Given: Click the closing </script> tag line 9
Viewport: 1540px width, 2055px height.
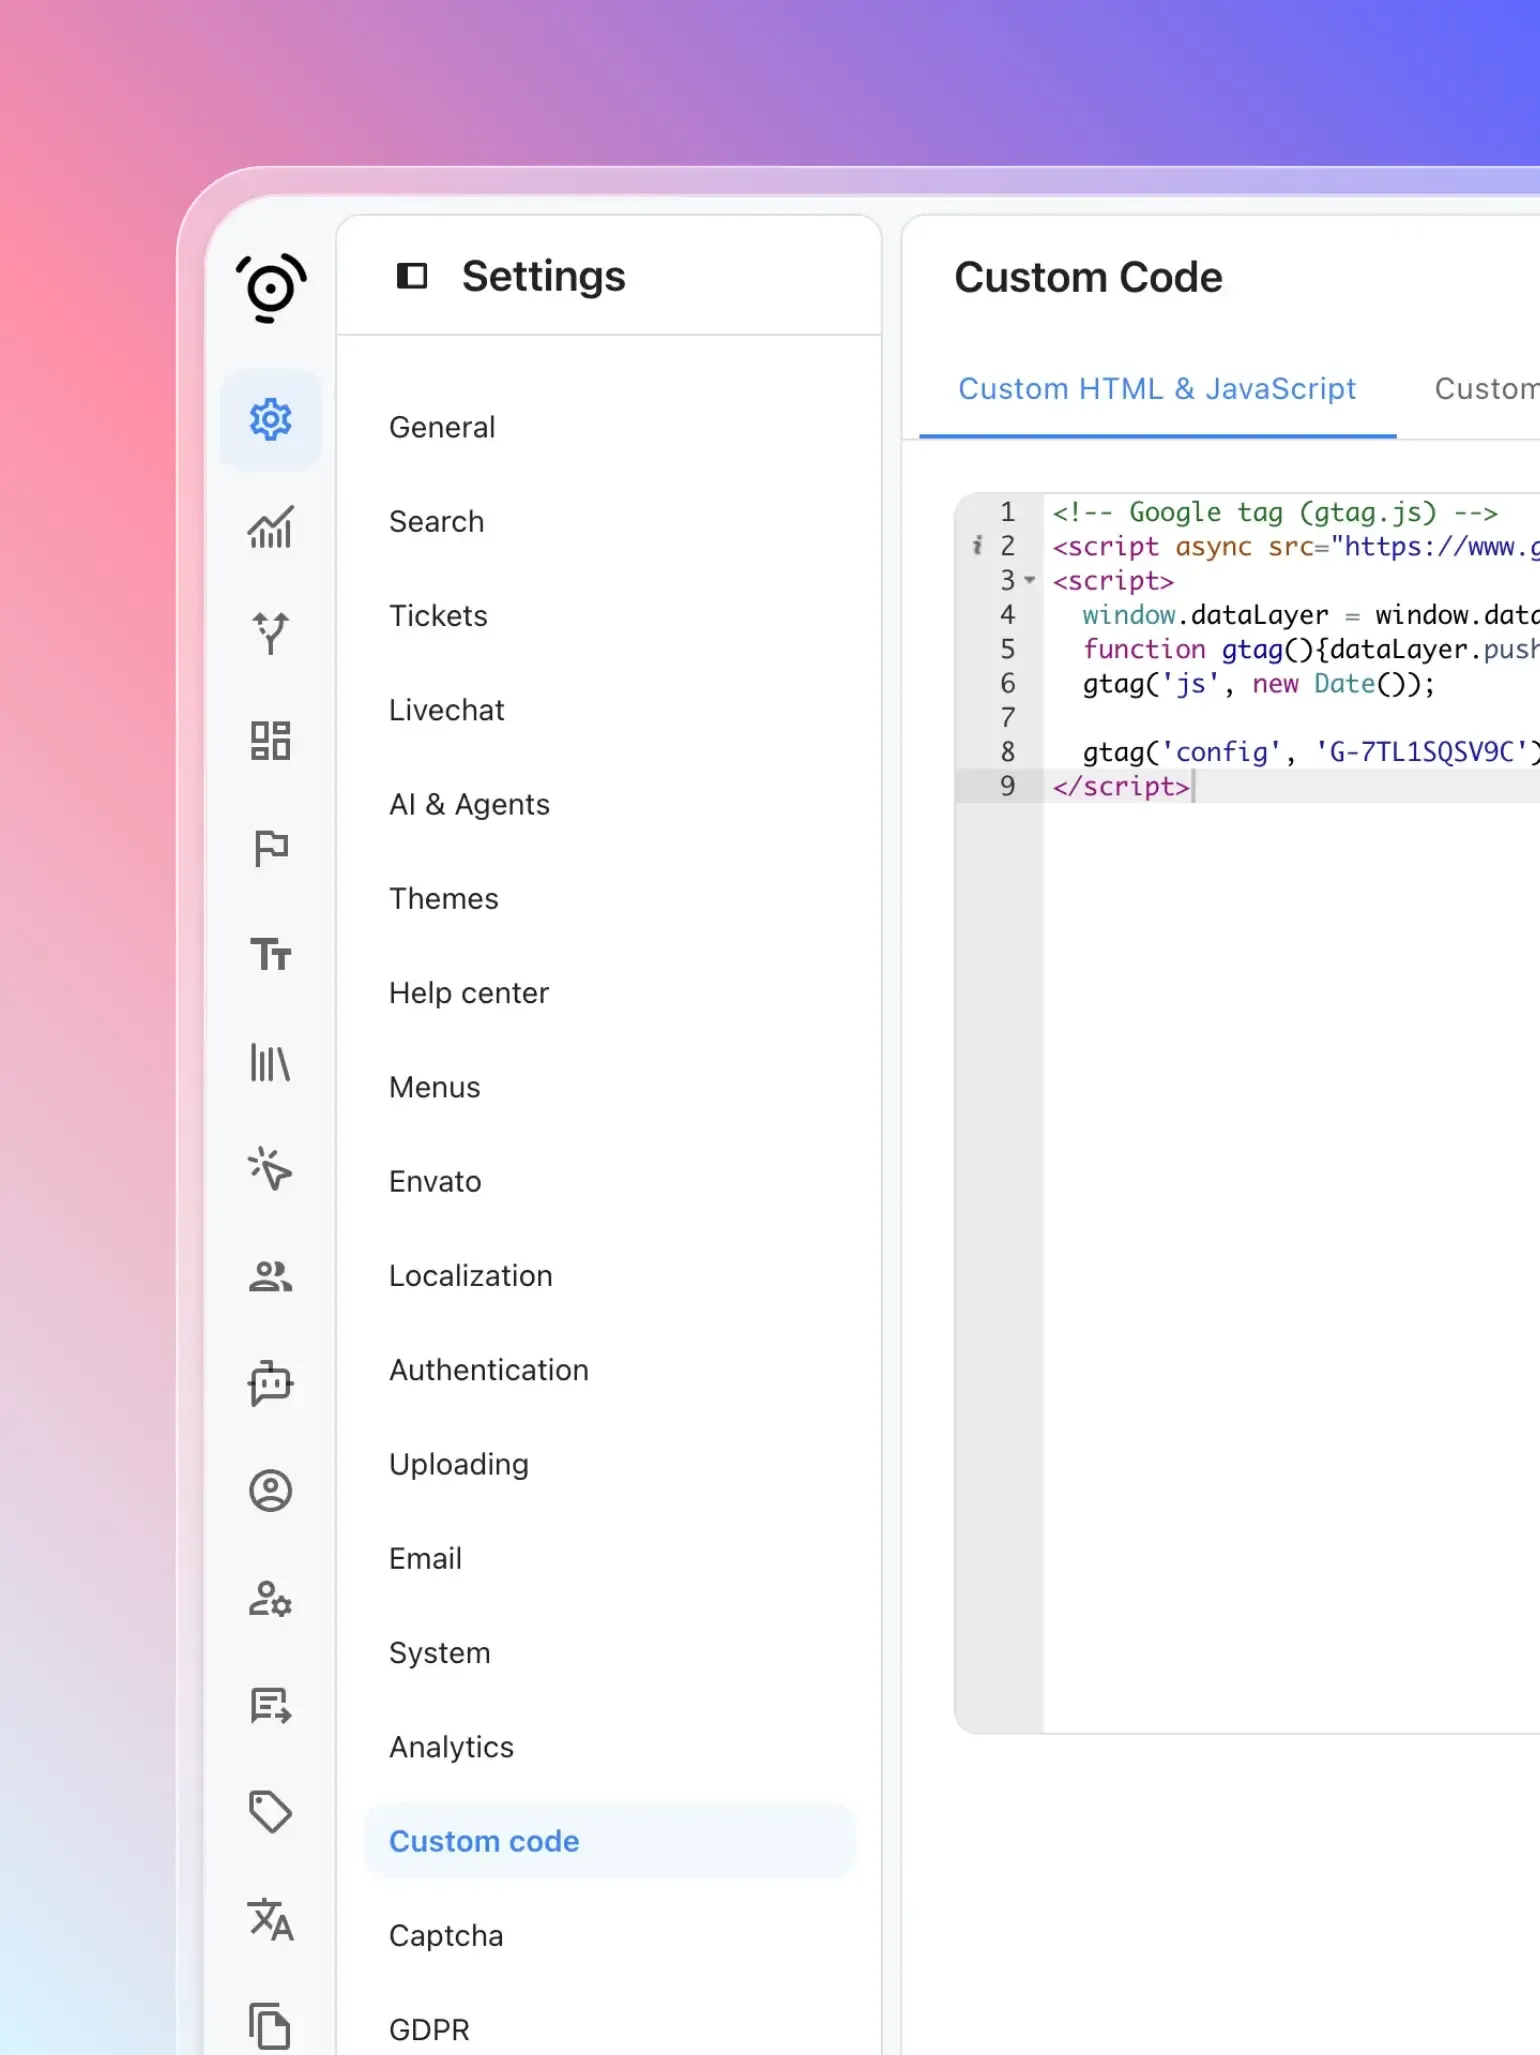Looking at the screenshot, I should pos(1120,786).
